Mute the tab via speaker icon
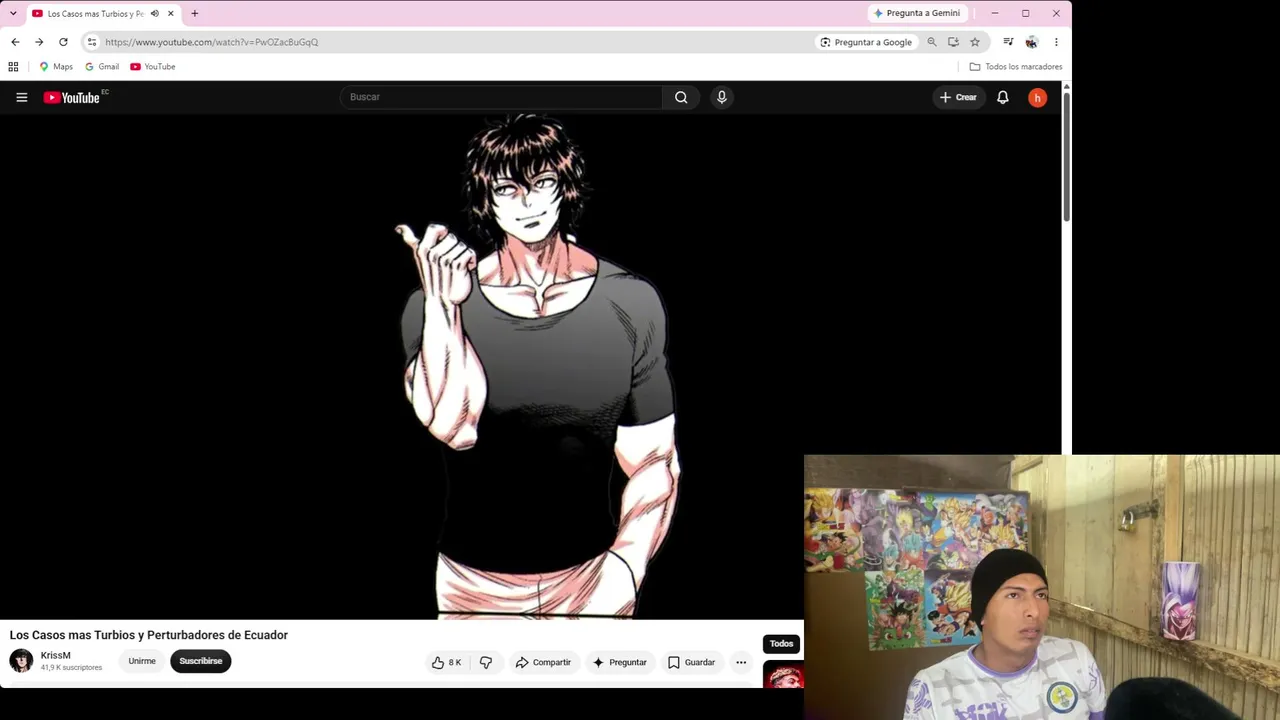Viewport: 1280px width, 720px height. (154, 14)
